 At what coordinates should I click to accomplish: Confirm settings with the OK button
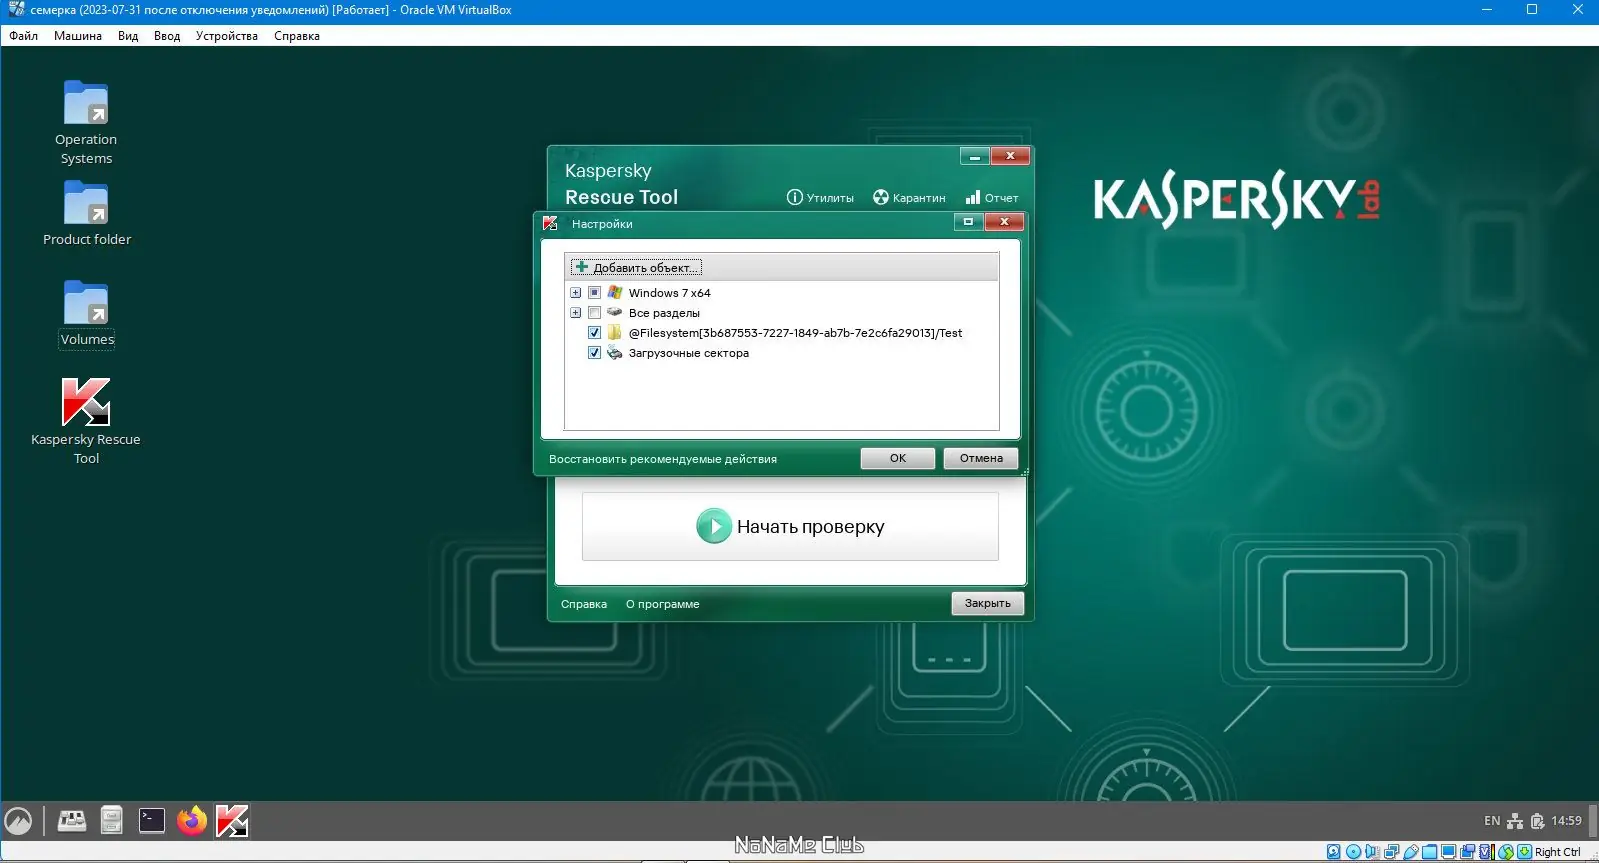point(898,458)
